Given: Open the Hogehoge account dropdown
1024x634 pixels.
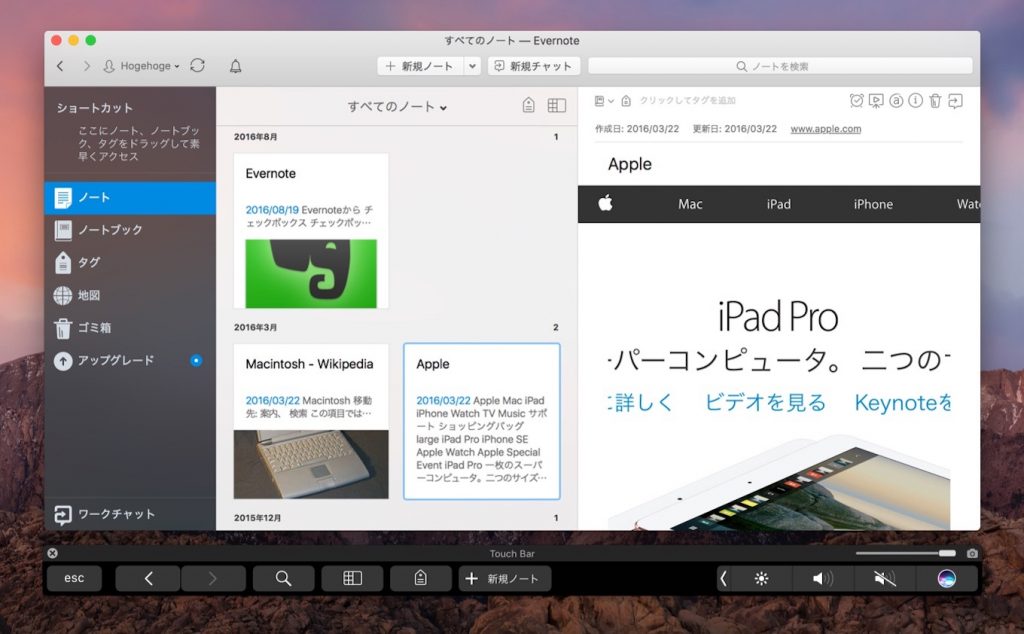Looking at the screenshot, I should pyautogui.click(x=142, y=66).
